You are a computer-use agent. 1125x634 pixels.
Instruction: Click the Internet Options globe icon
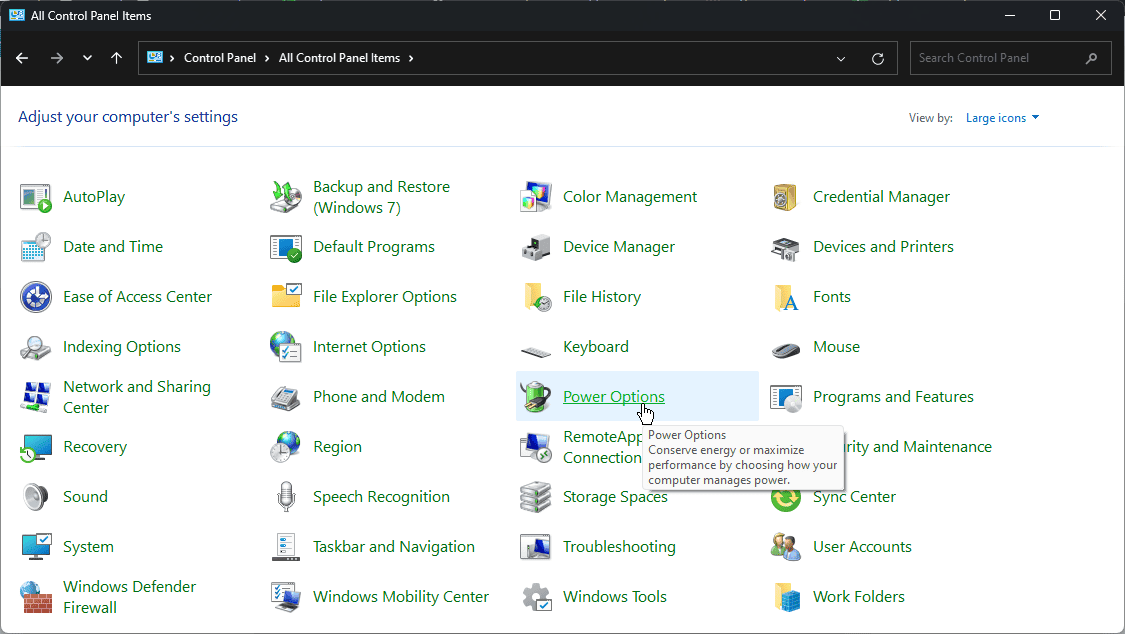pos(286,347)
